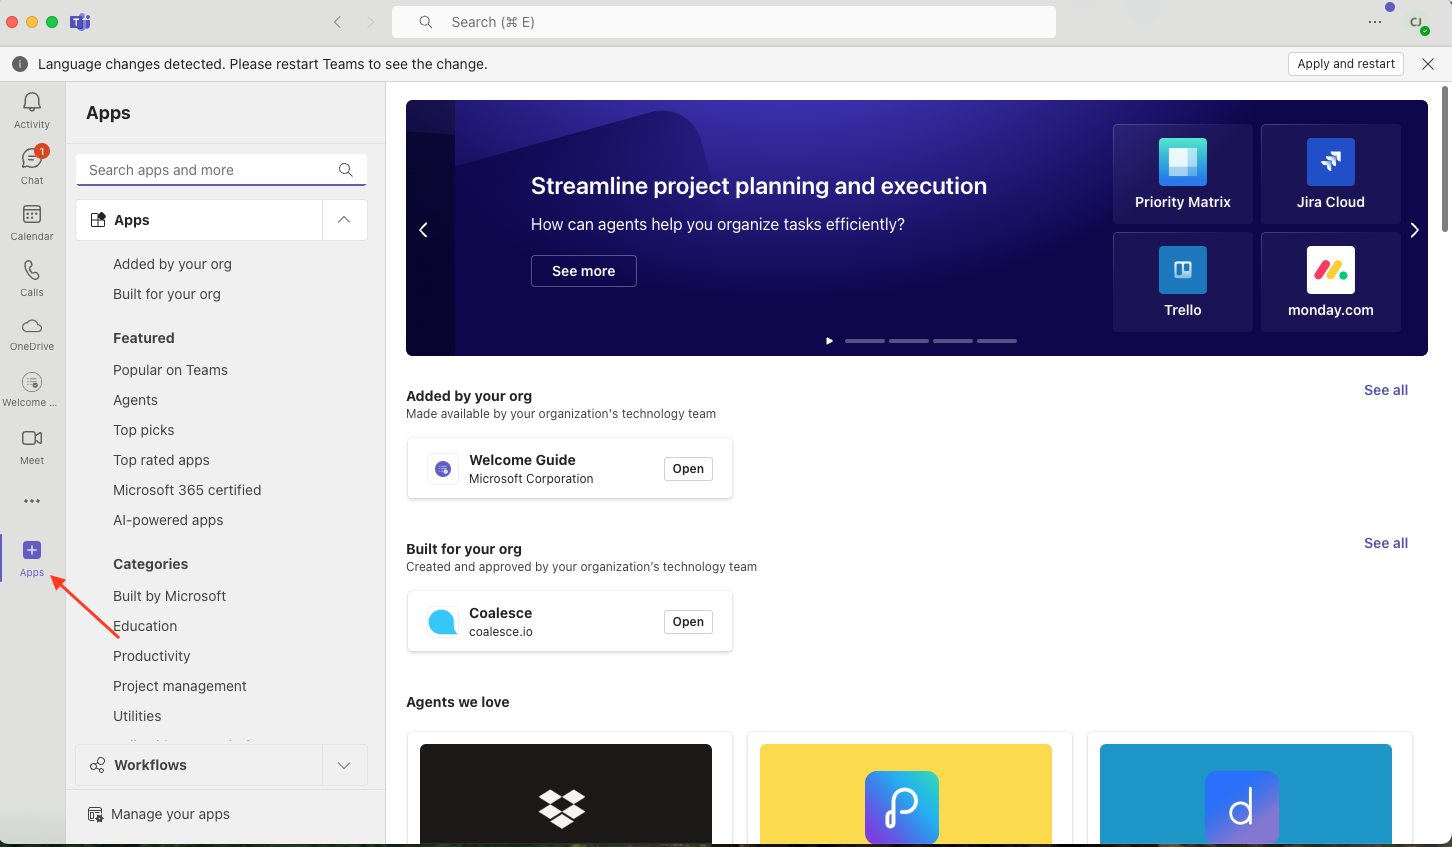Open the Calls phone icon
1452x847 pixels.
(32, 277)
